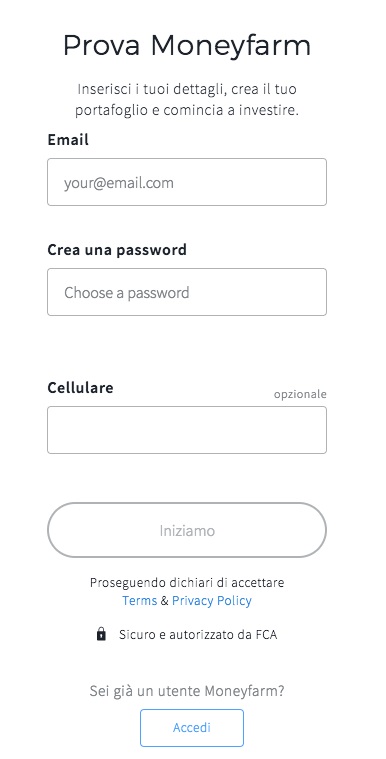Click Sei già un utente Moneyfarm text
This screenshot has width=386, height=759.
click(187, 691)
